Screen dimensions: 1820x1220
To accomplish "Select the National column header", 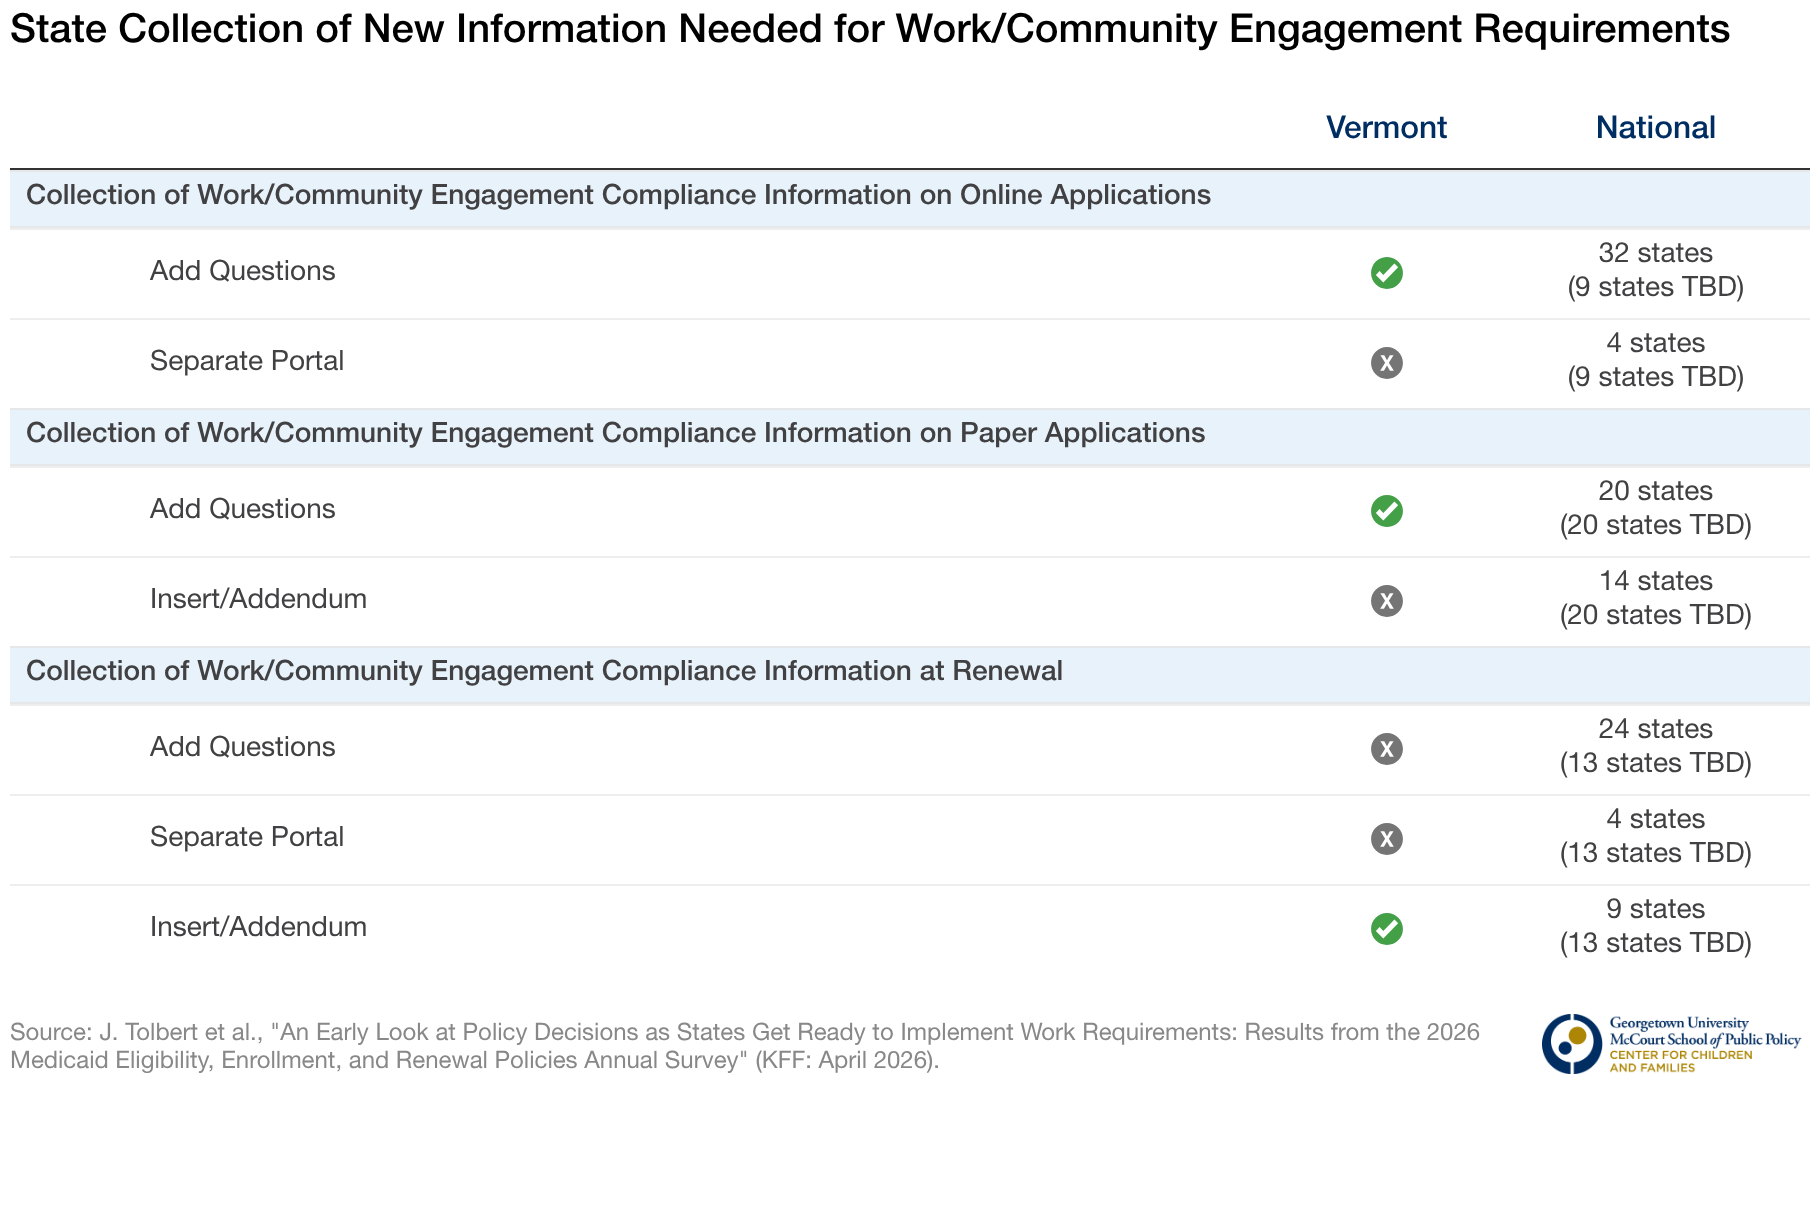I will pyautogui.click(x=1655, y=127).
